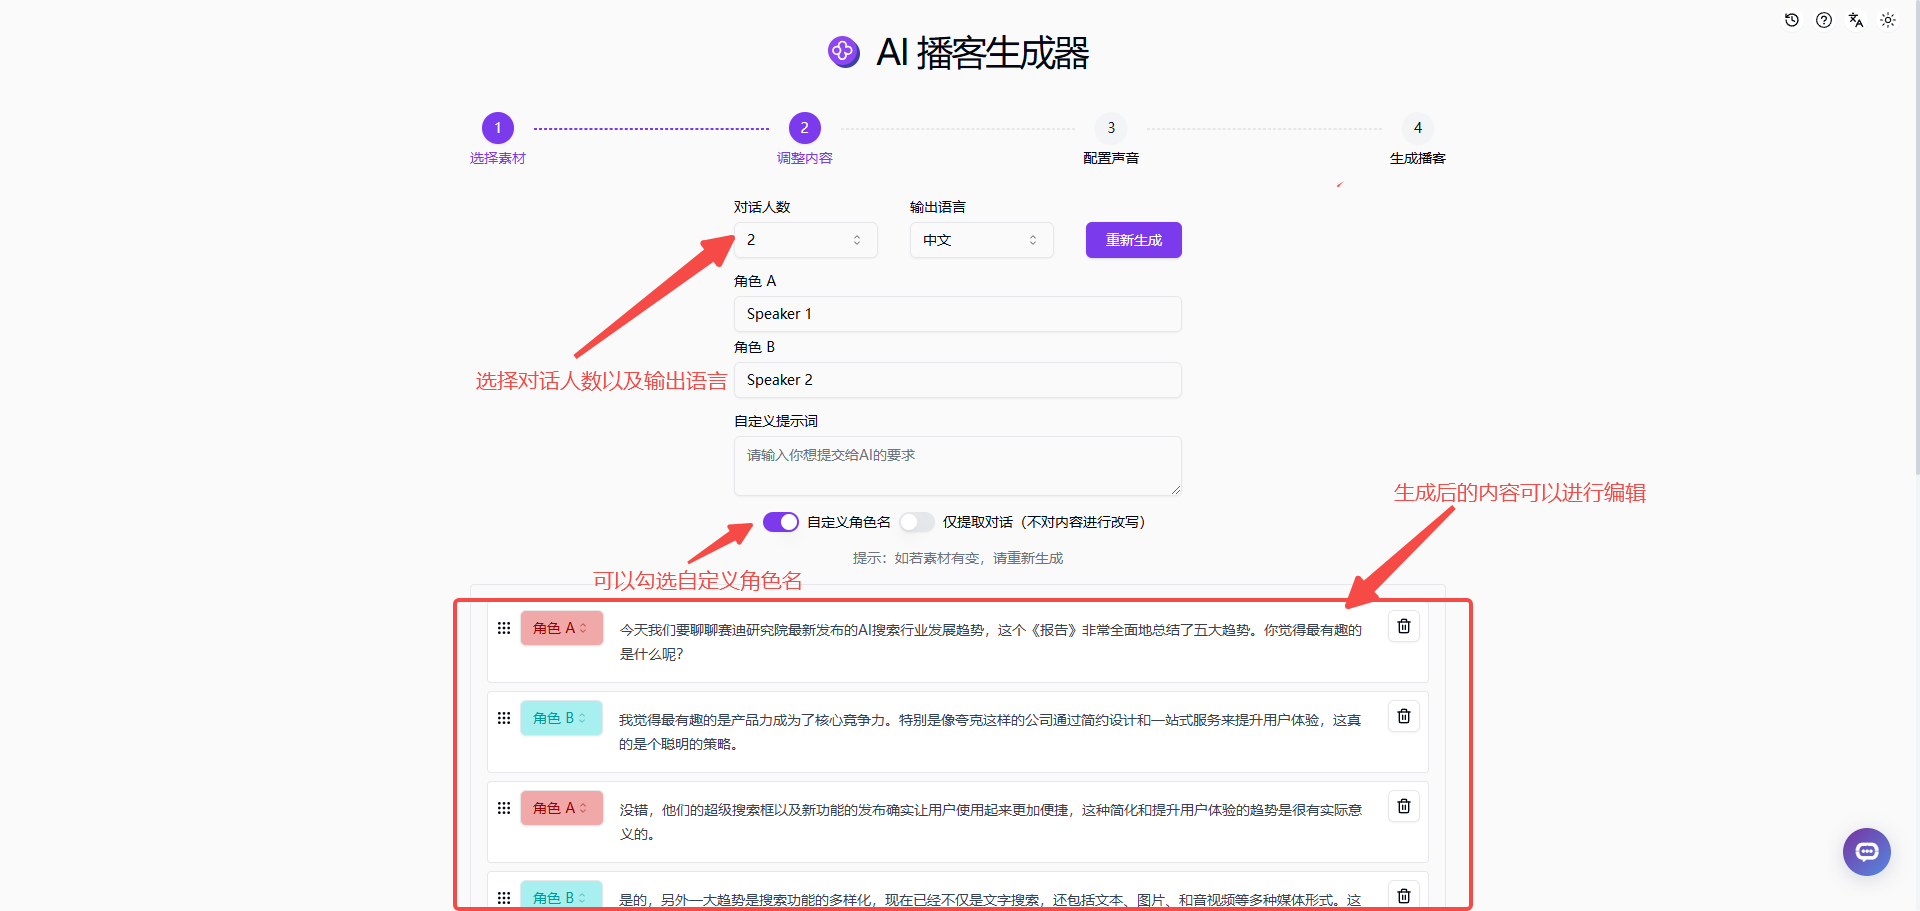Delete the dialogue row starting 今天我们要聊聊
This screenshot has height=911, width=1920.
pyautogui.click(x=1404, y=626)
